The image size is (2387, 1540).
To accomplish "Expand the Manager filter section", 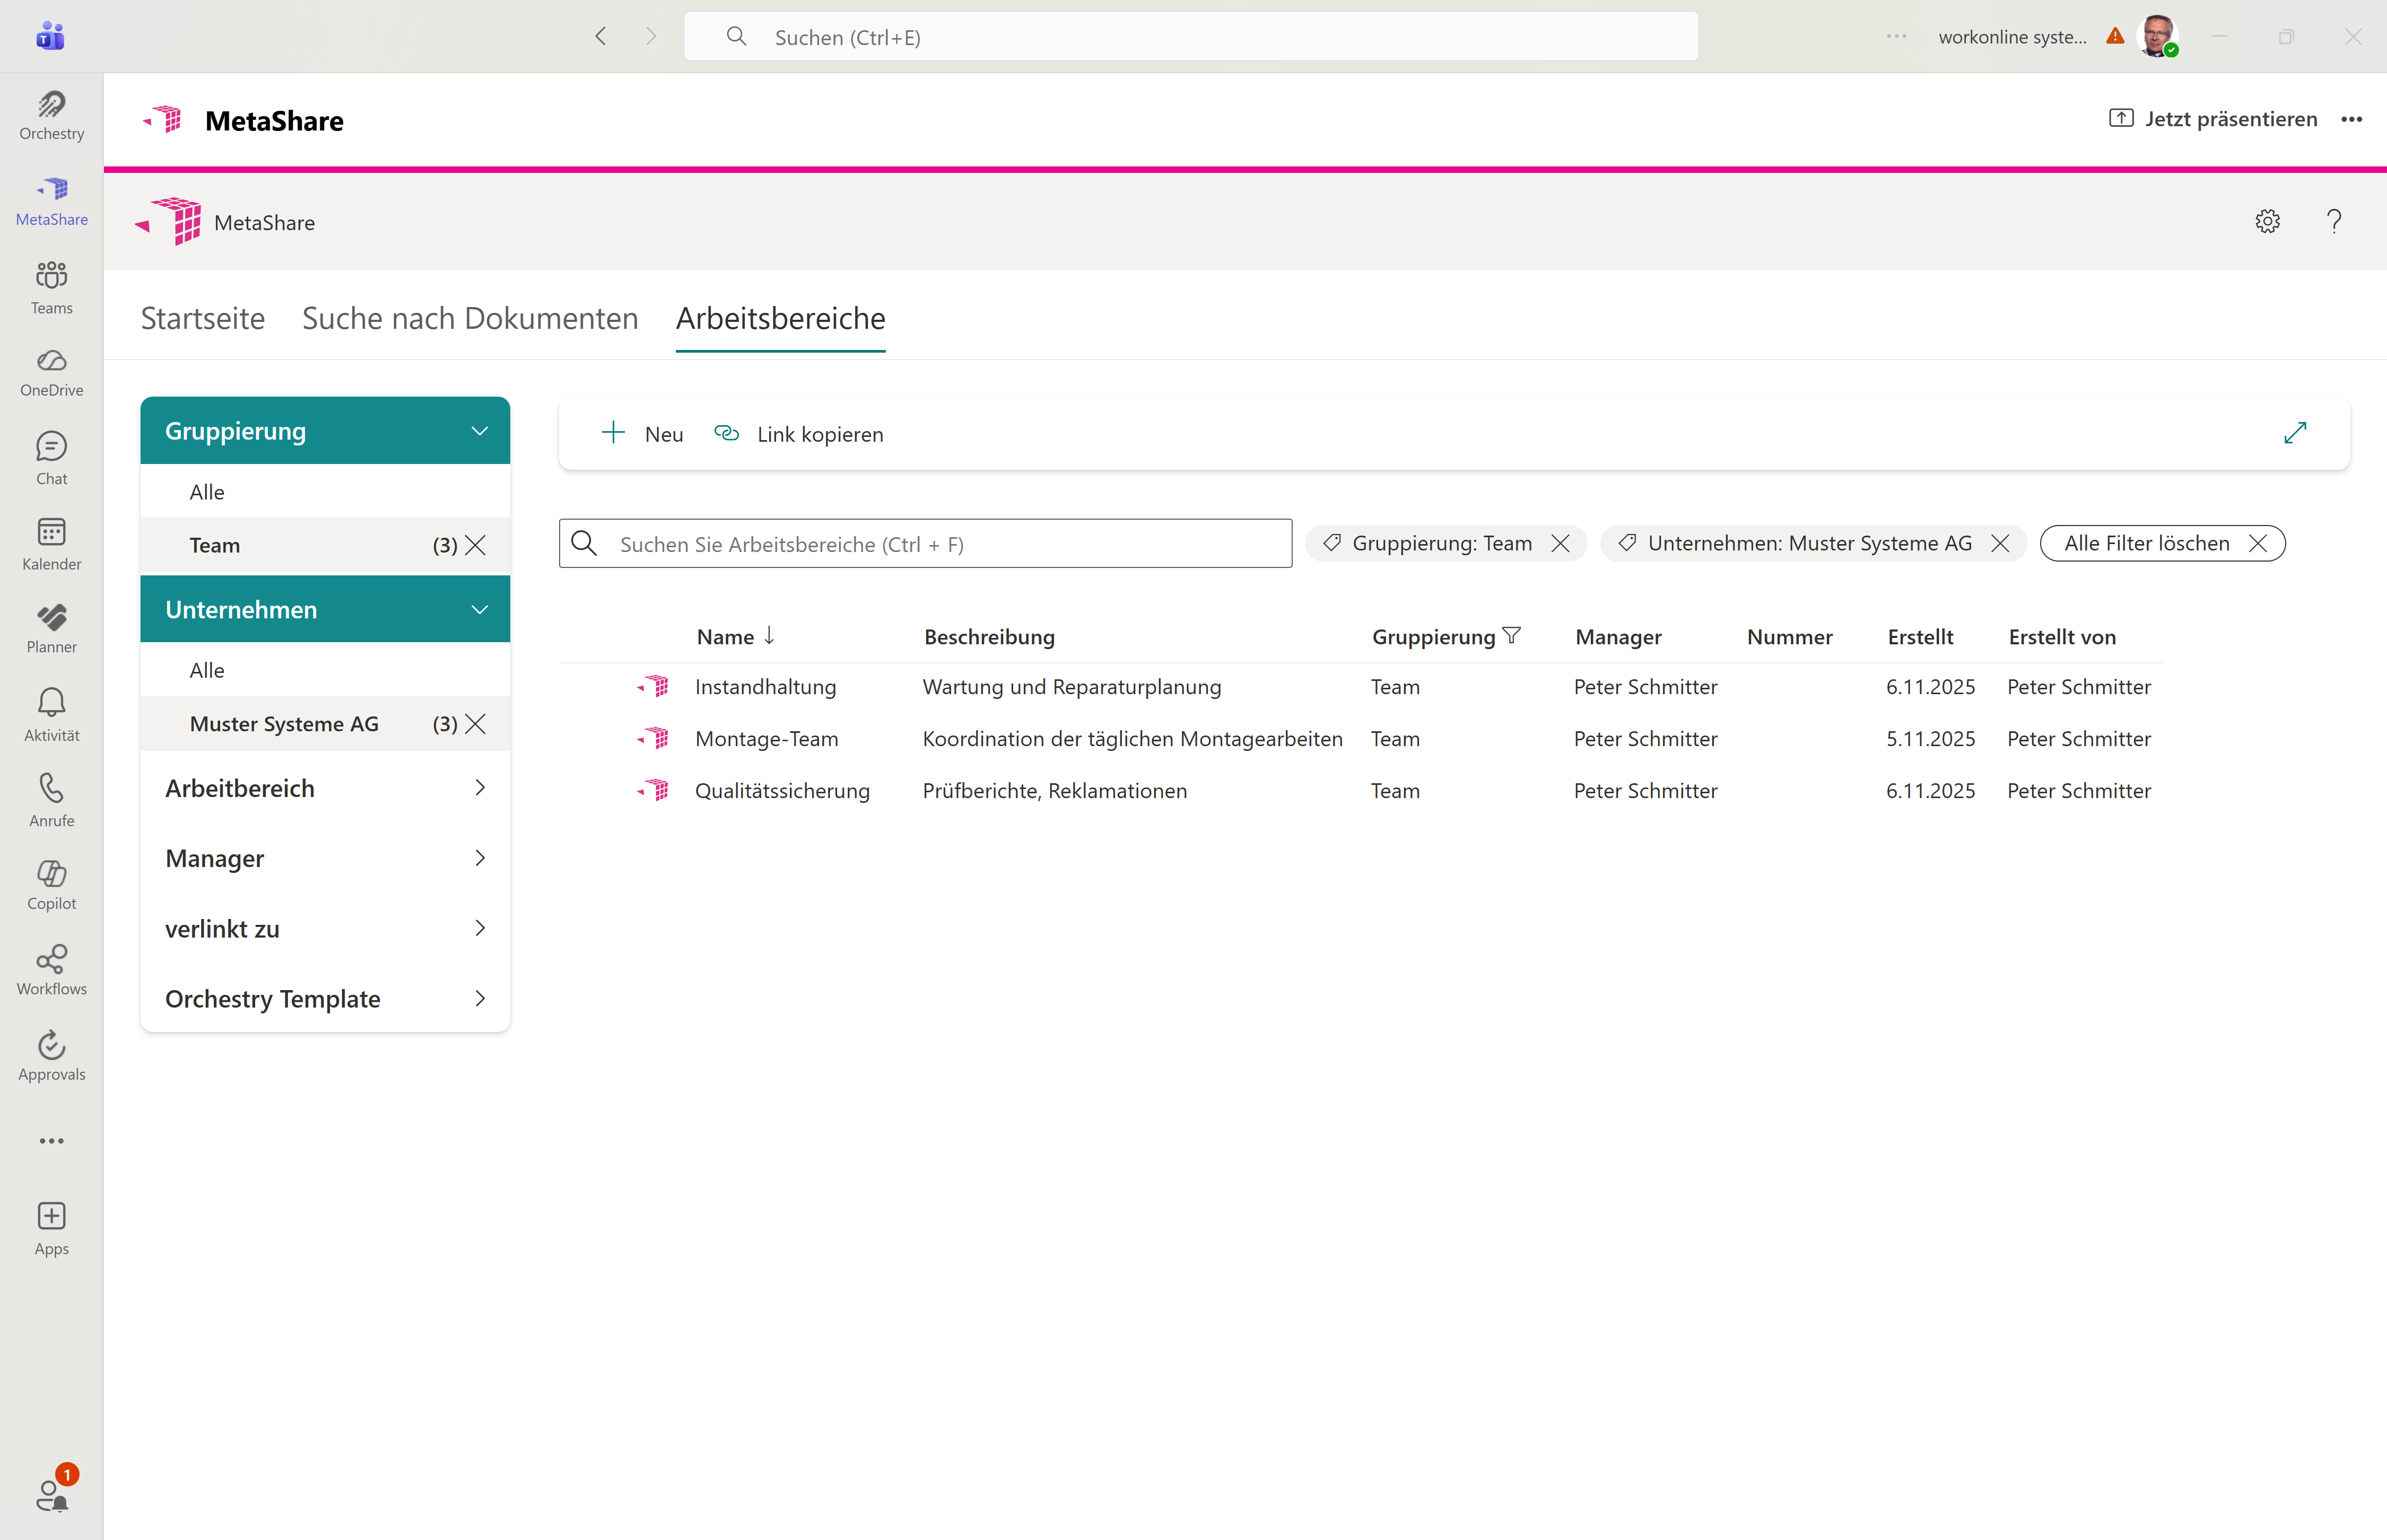I will (479, 858).
